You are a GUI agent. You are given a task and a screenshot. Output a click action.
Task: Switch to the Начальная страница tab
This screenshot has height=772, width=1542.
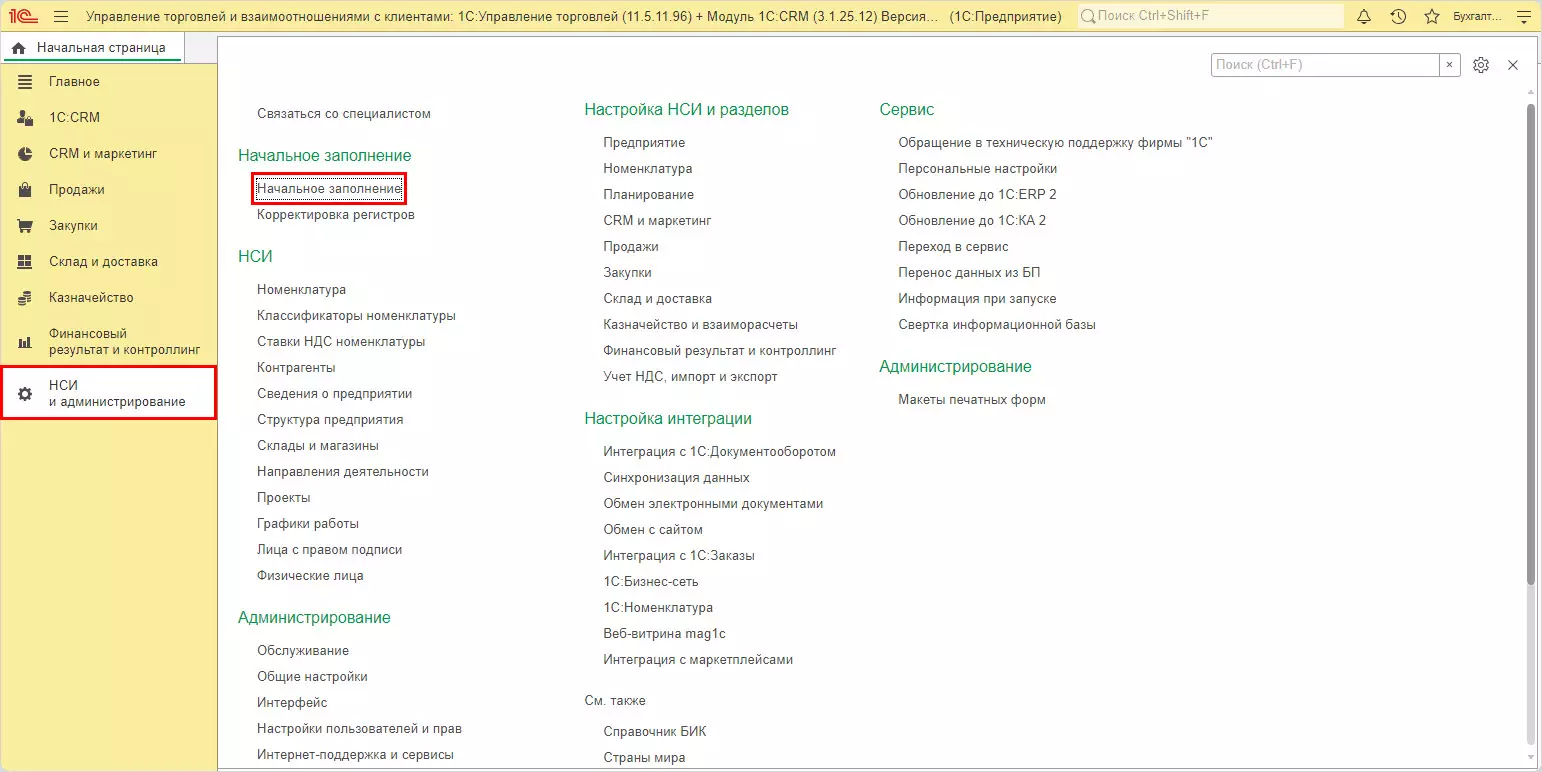tap(91, 48)
